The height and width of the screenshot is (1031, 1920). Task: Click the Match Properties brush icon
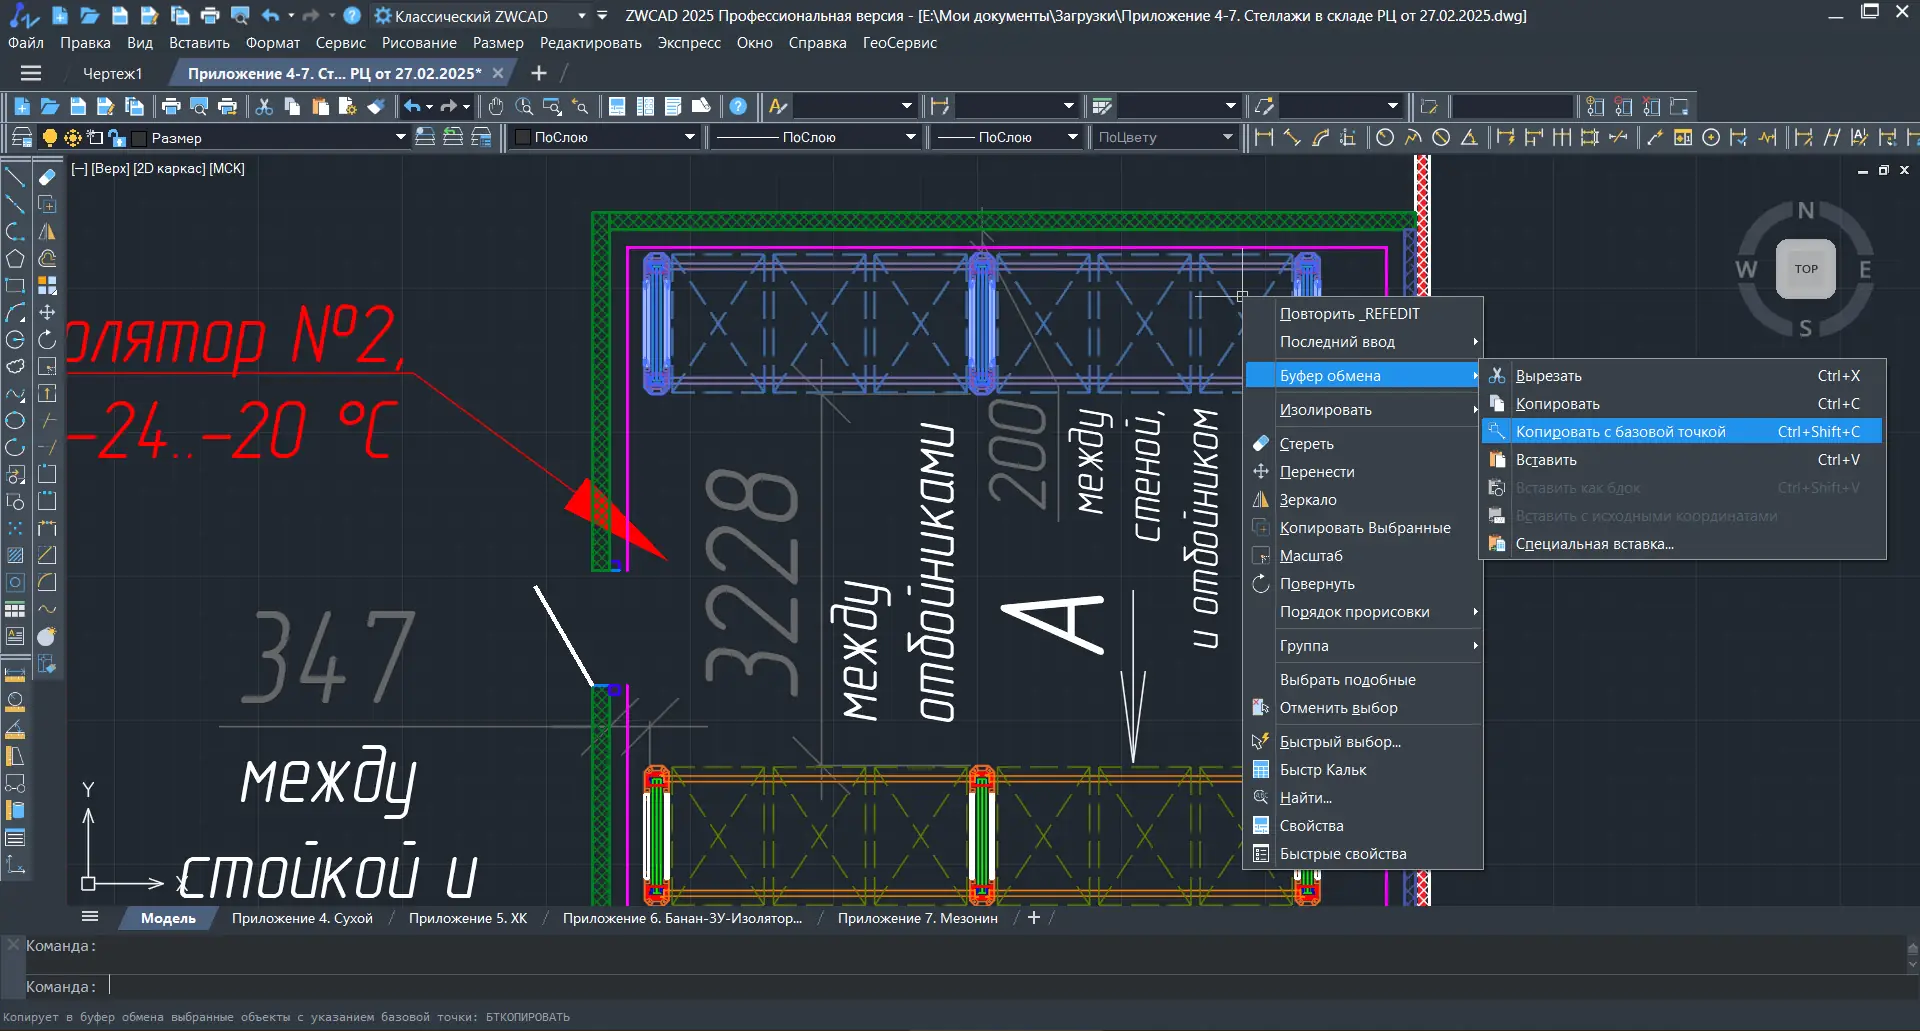coord(376,106)
